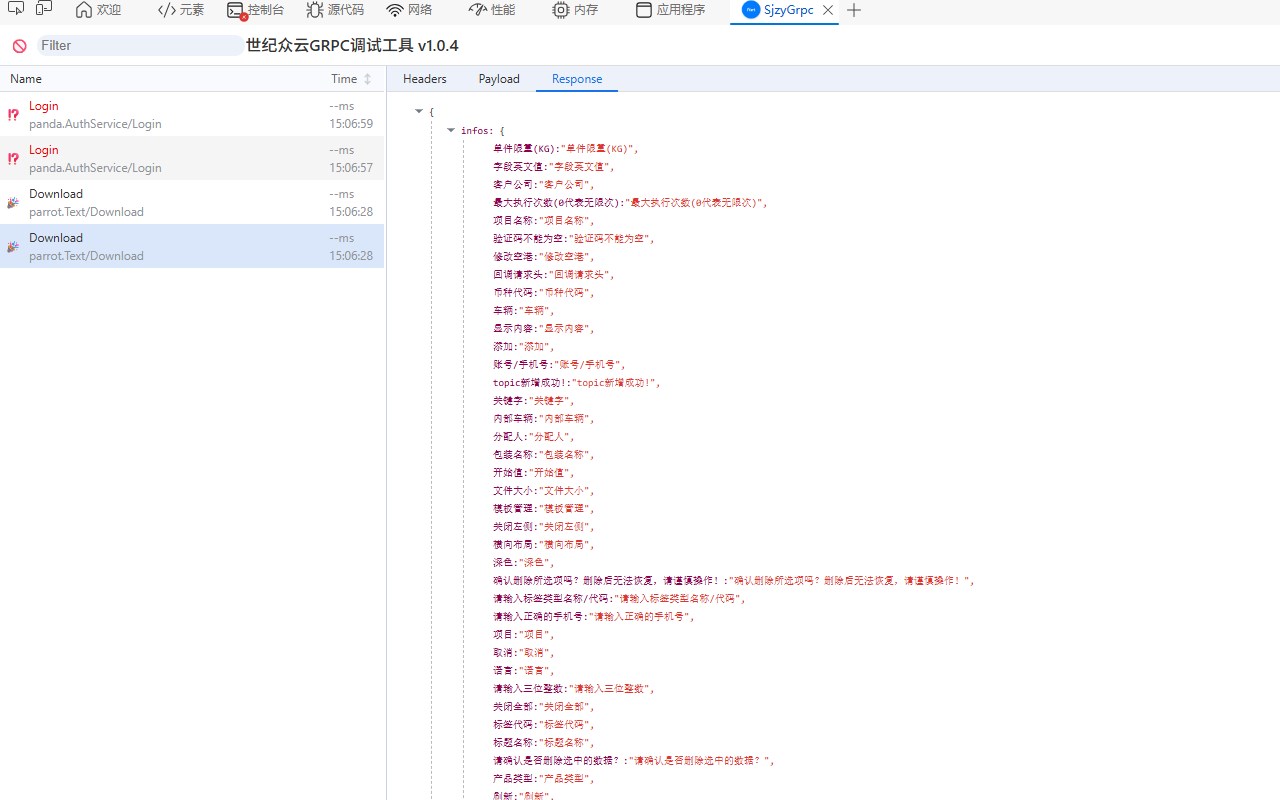Click the 验证码不能为空 entry
1280x800 pixels.
pyautogui.click(x=574, y=239)
